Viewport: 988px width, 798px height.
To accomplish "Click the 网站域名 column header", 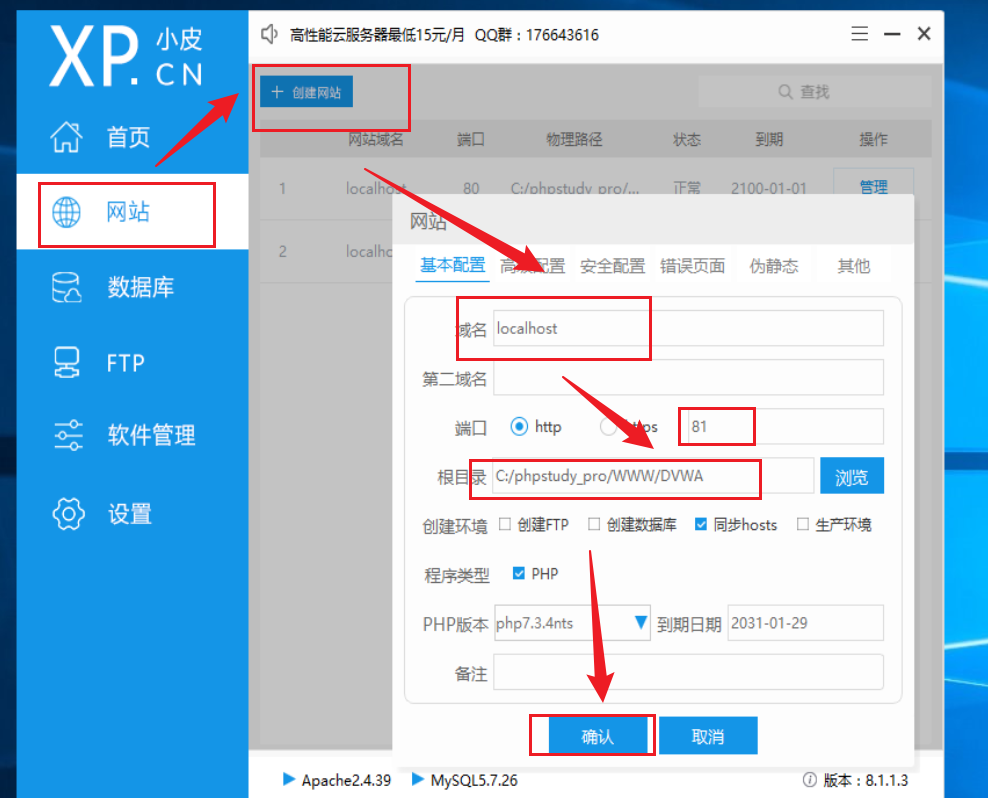I will pos(376,139).
